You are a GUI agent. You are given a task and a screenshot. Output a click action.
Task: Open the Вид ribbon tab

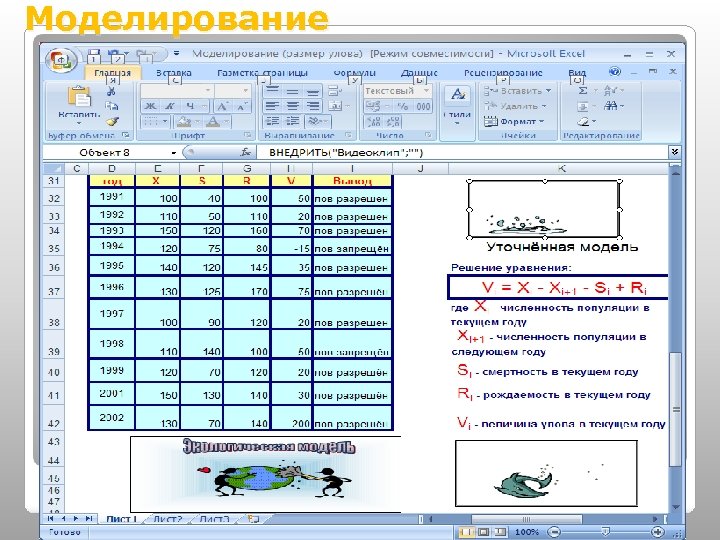pos(577,73)
